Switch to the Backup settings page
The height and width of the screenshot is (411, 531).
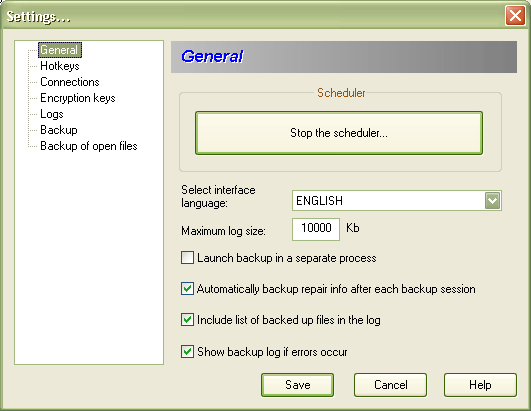pyautogui.click(x=59, y=130)
